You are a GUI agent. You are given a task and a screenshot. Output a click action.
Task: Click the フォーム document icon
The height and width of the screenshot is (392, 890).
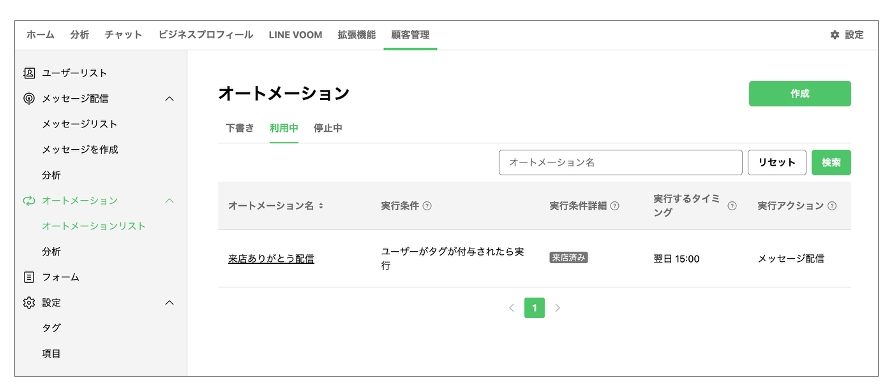point(28,277)
